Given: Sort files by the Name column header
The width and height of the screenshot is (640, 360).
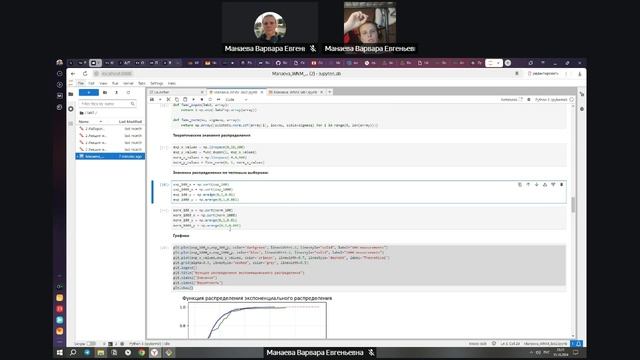Looking at the screenshot, I should (x=91, y=122).
